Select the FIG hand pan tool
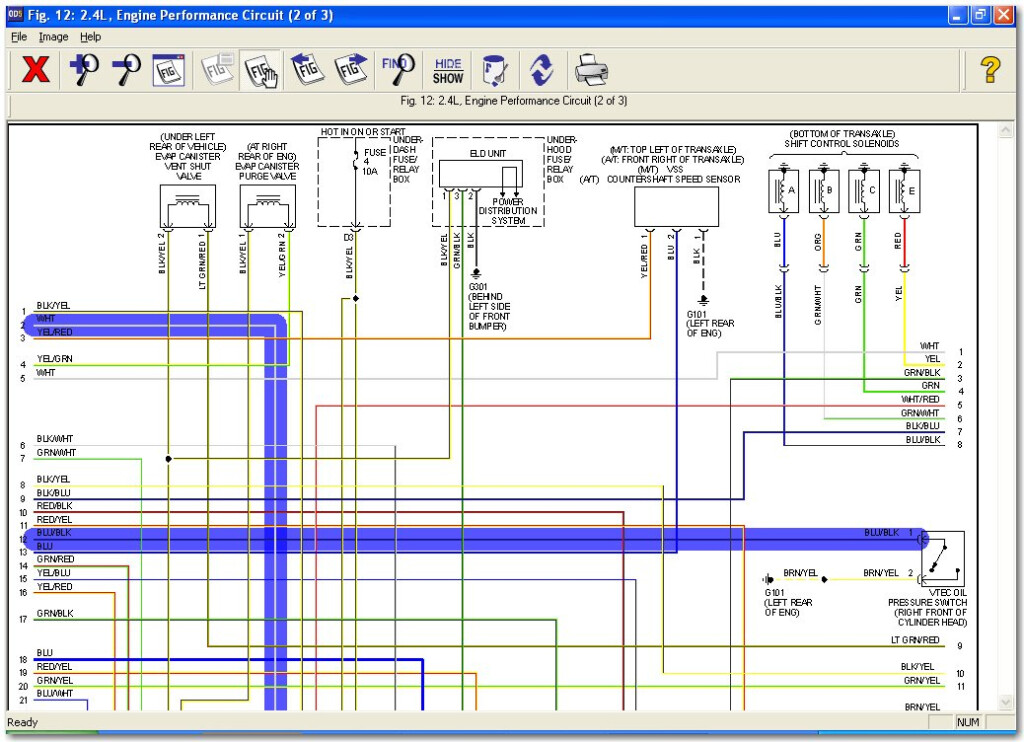 coord(261,70)
